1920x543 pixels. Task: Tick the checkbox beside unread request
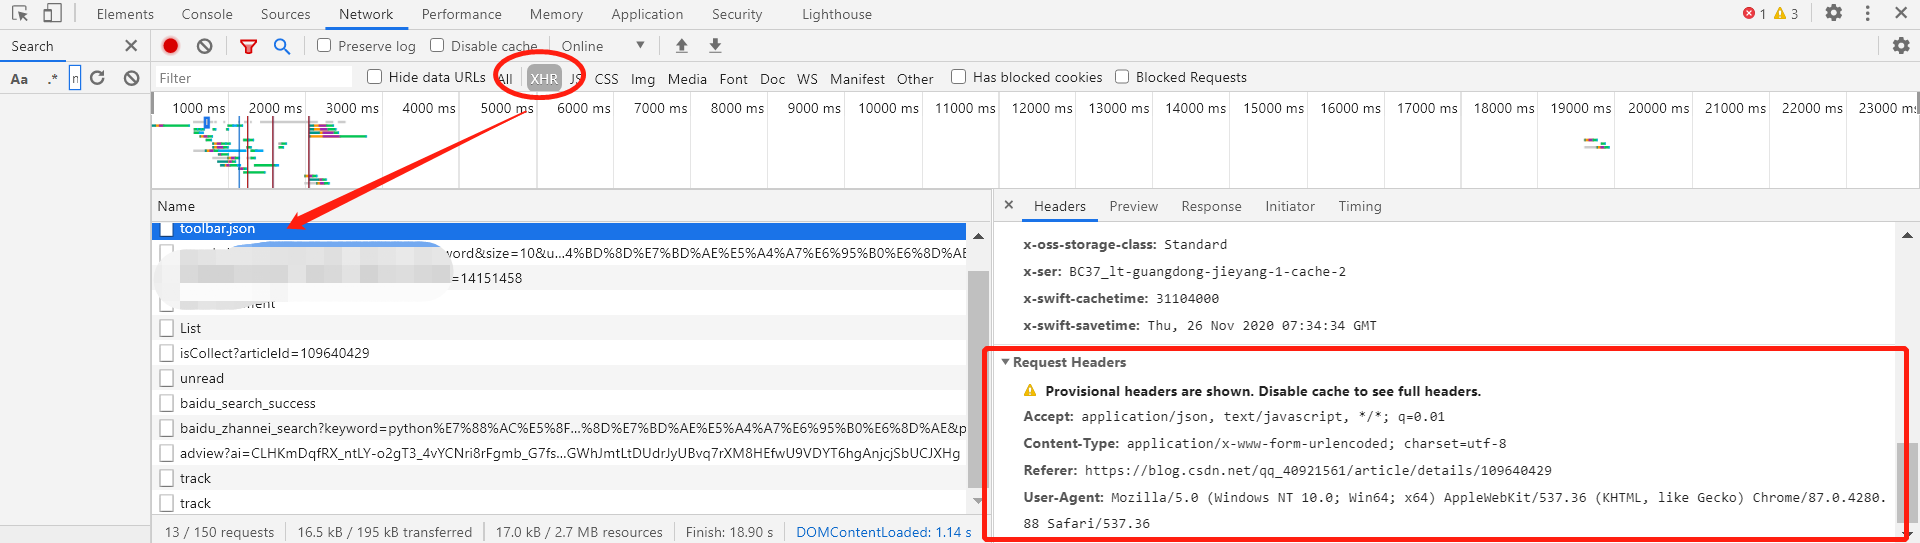click(167, 378)
